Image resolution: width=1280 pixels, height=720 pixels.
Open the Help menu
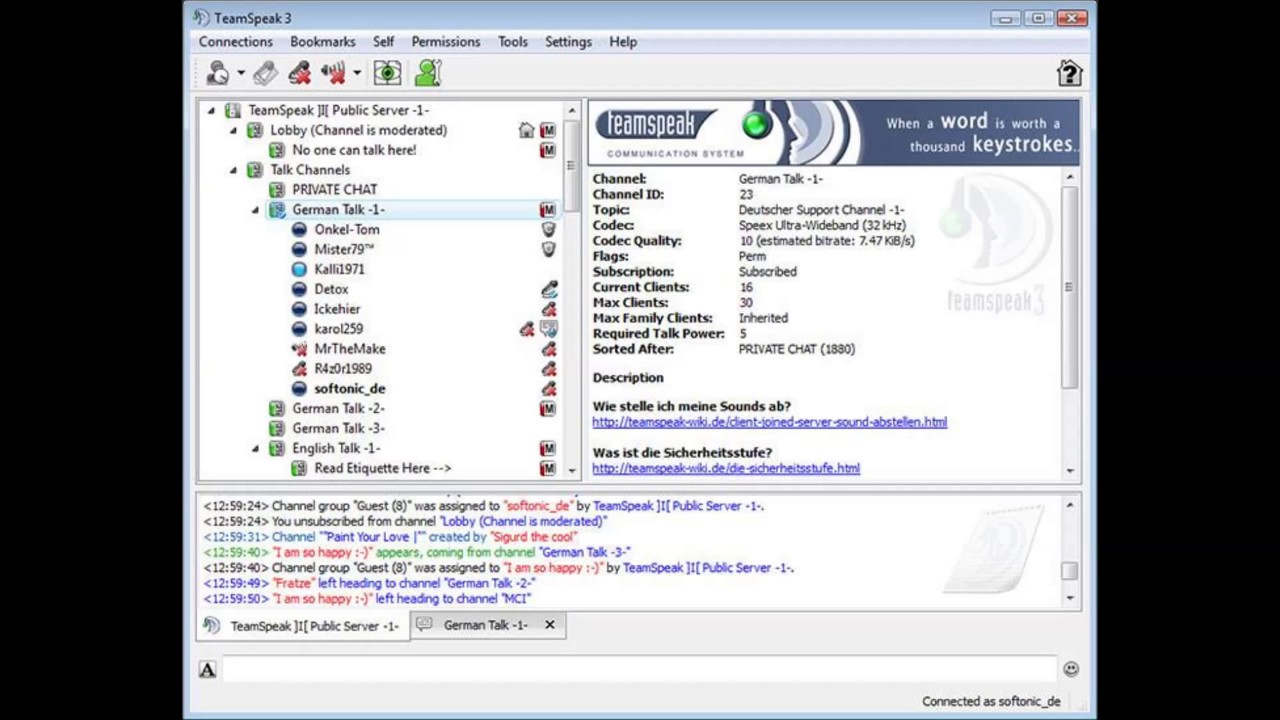coord(622,42)
